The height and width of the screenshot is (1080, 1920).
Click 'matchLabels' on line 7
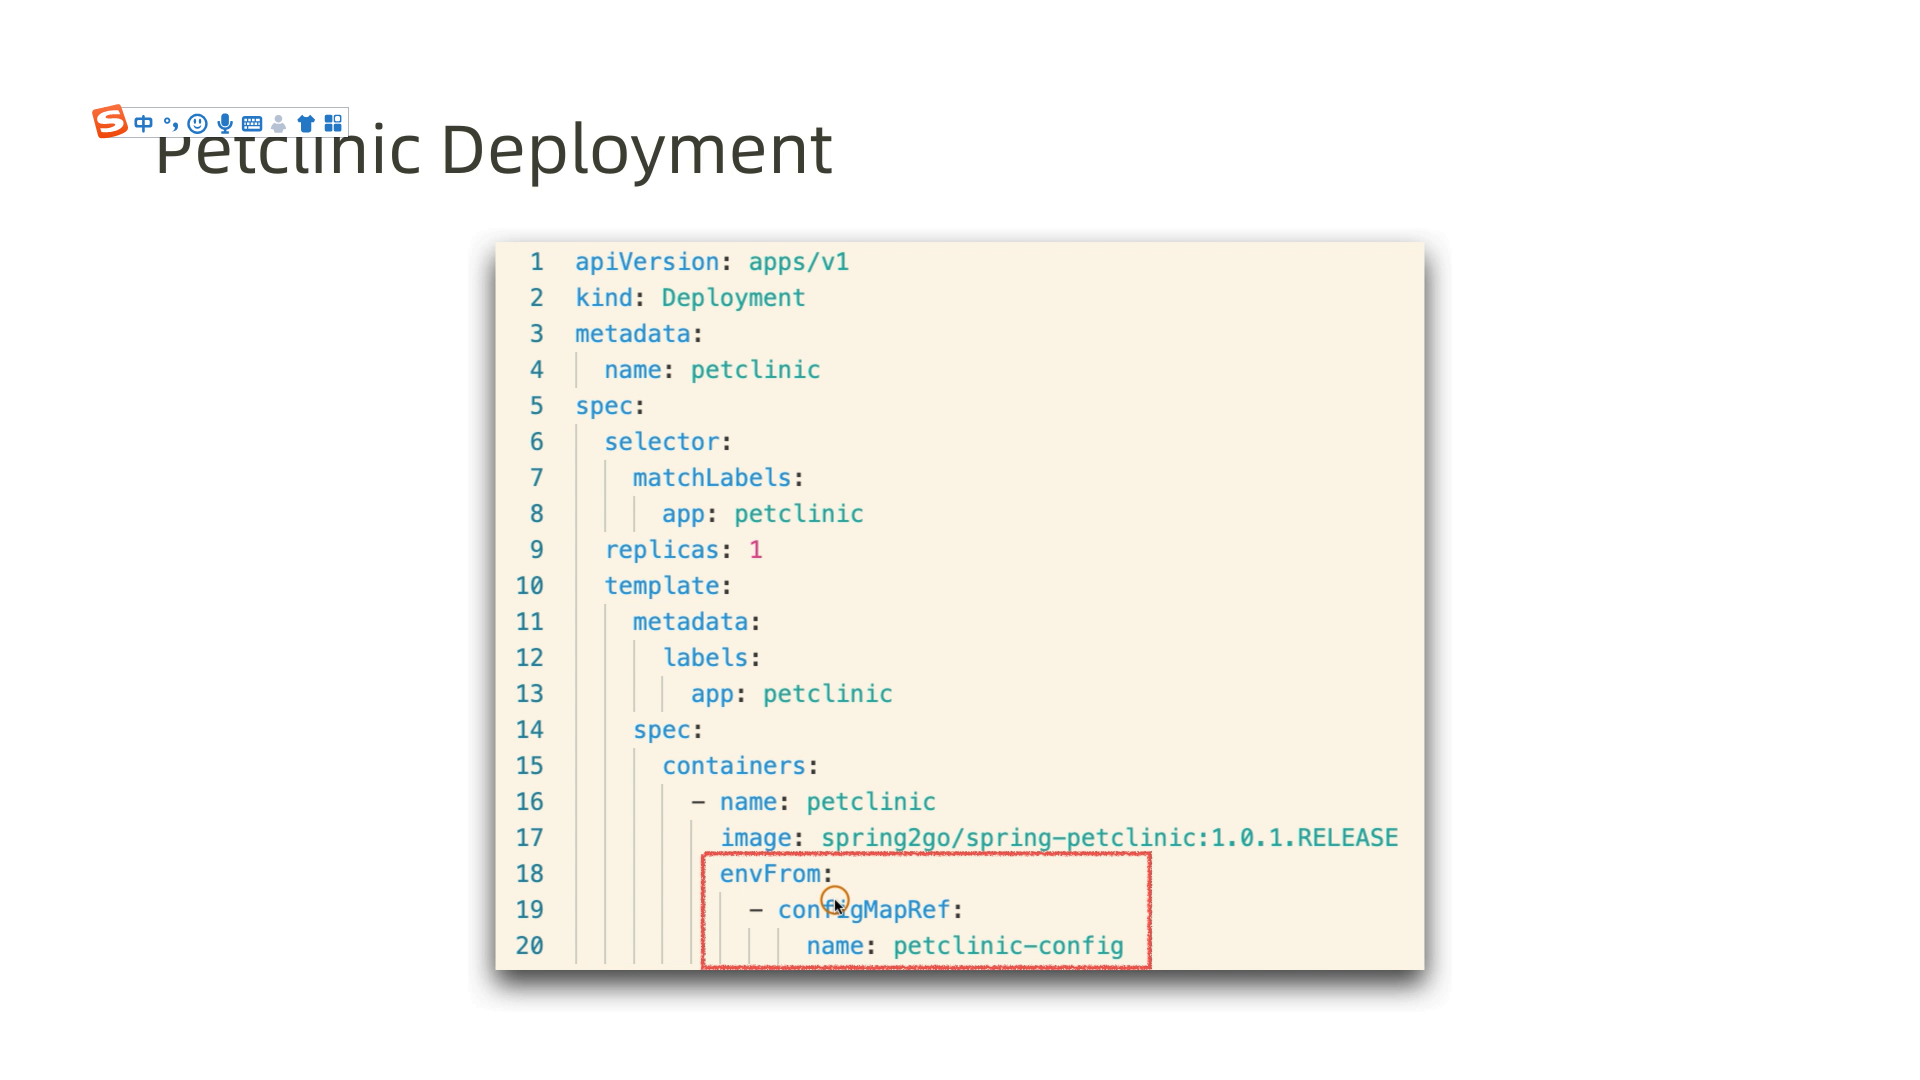[x=712, y=478]
